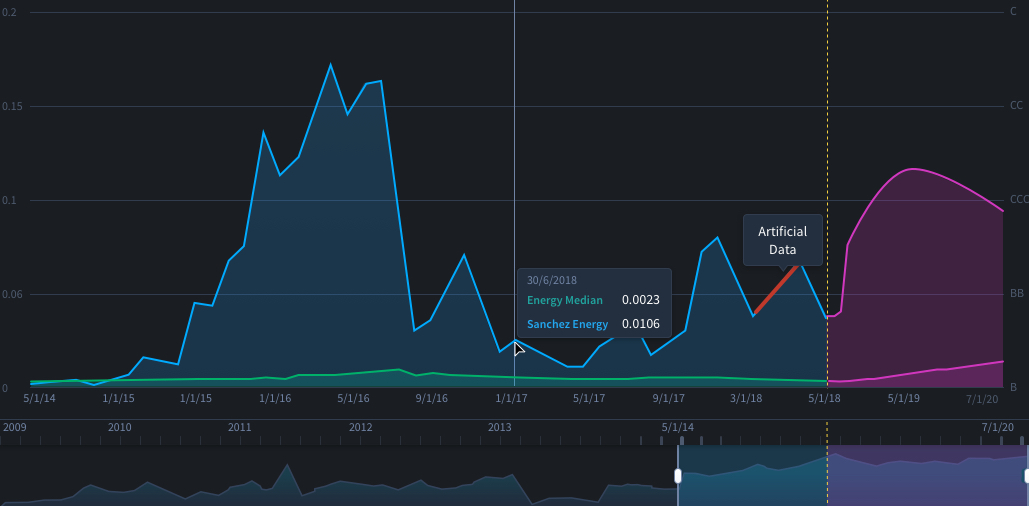The width and height of the screenshot is (1029, 506).
Task: Click the highest peak of the blue line
Action: tap(331, 65)
